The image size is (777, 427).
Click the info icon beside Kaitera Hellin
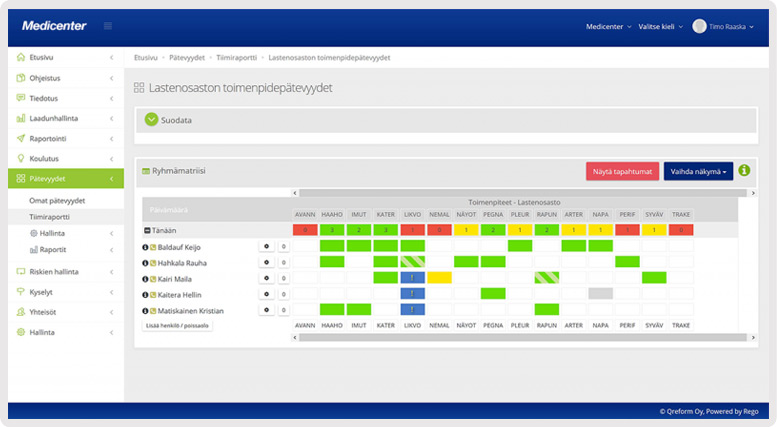145,294
